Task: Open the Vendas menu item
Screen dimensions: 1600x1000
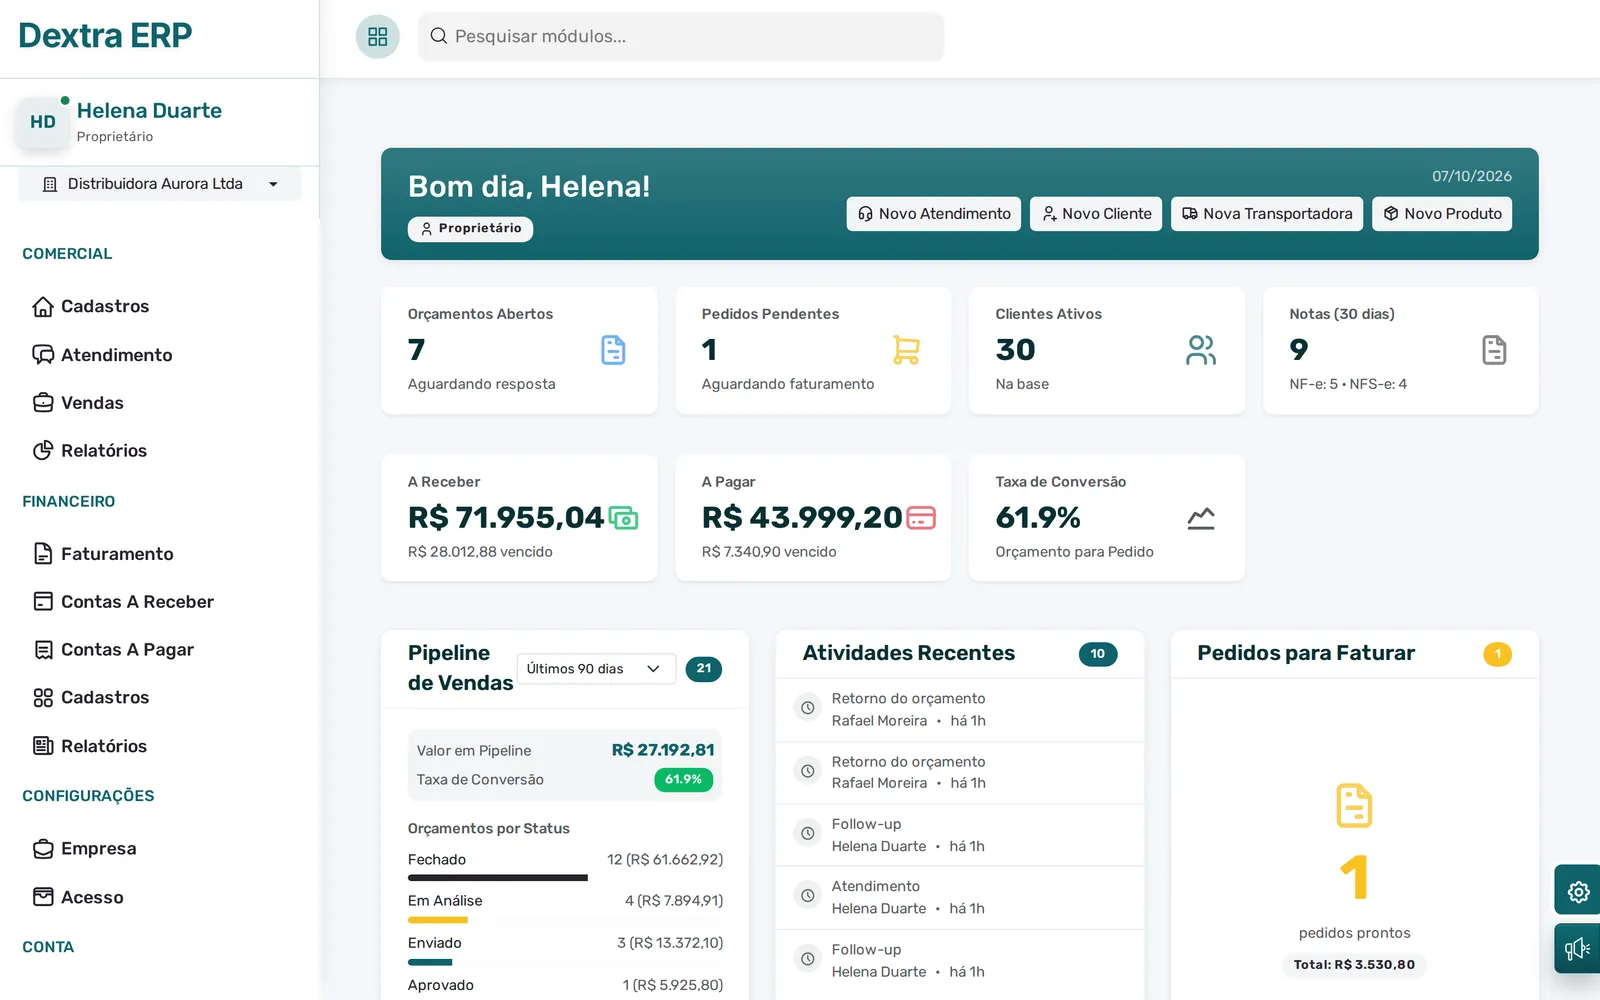Action: pos(79,403)
